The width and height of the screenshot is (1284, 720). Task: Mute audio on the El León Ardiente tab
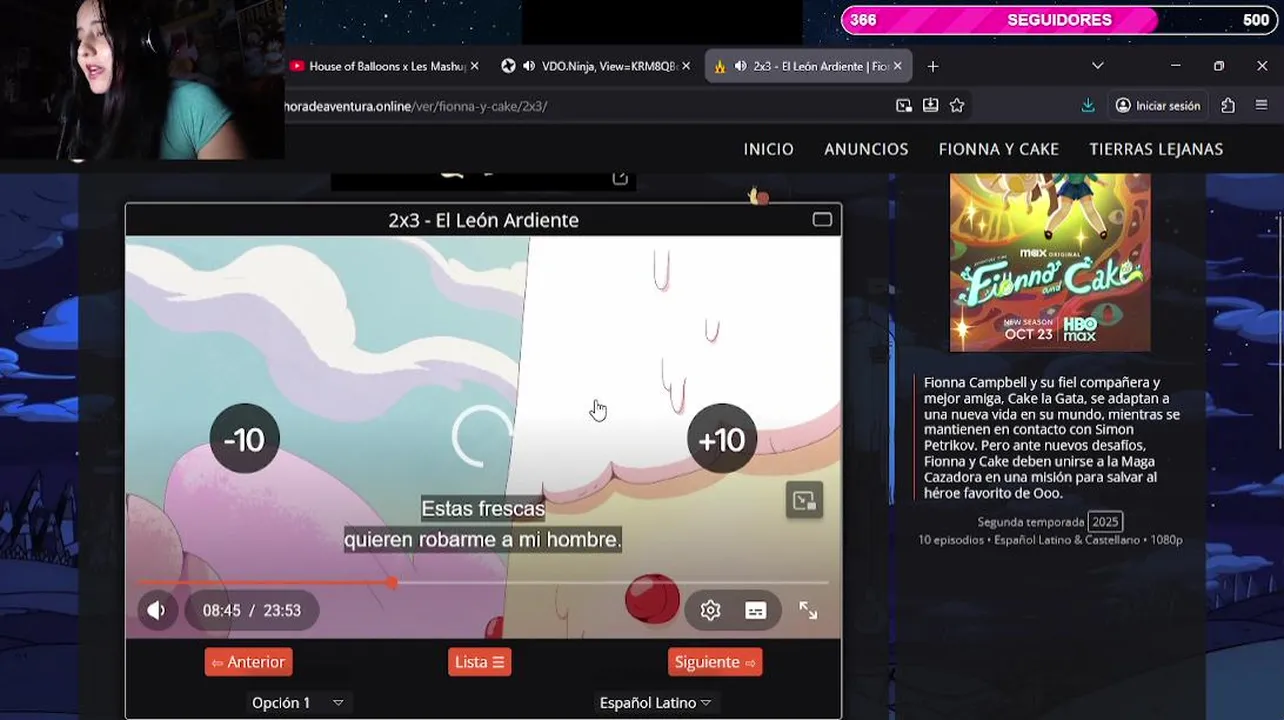740,66
